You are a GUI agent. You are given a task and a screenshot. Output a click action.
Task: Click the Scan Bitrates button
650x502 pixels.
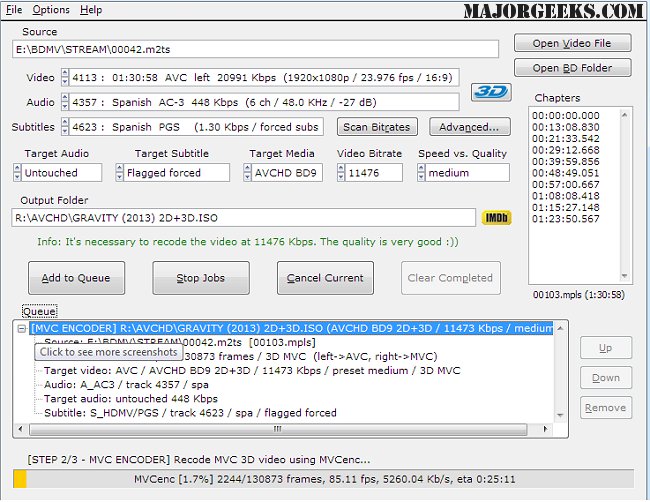[x=377, y=127]
